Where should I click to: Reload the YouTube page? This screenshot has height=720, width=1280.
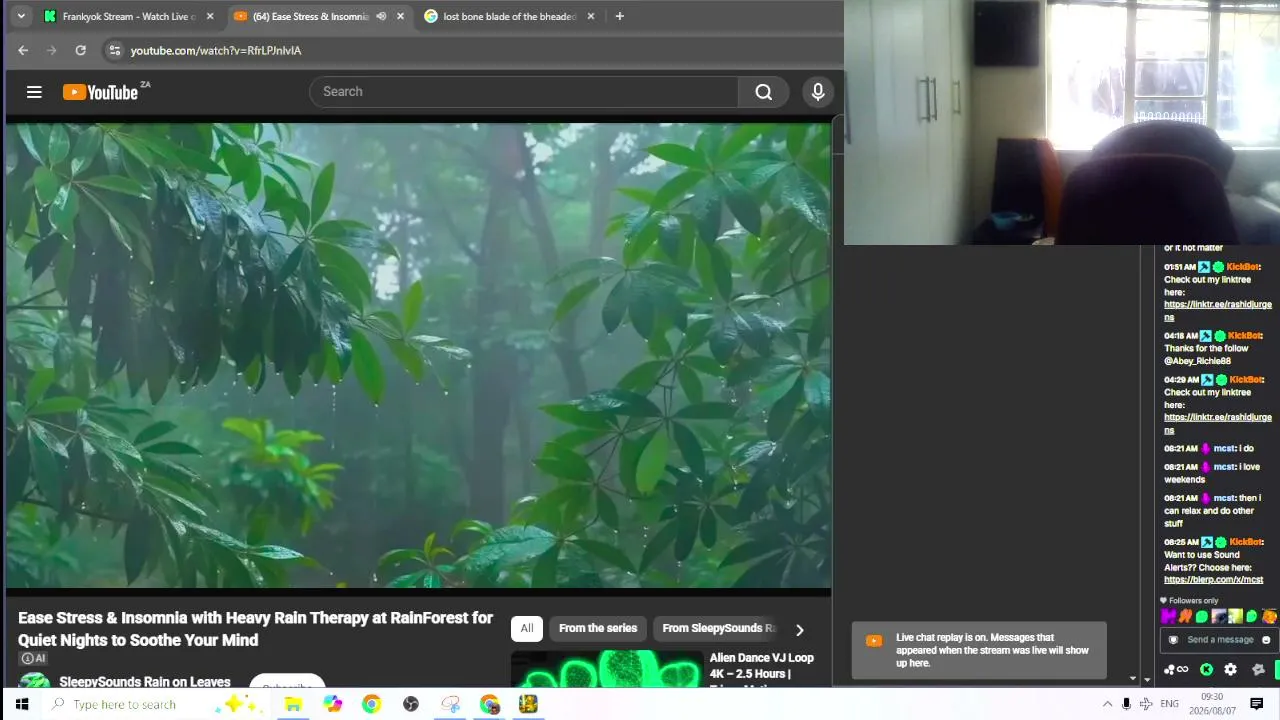tap(80, 50)
